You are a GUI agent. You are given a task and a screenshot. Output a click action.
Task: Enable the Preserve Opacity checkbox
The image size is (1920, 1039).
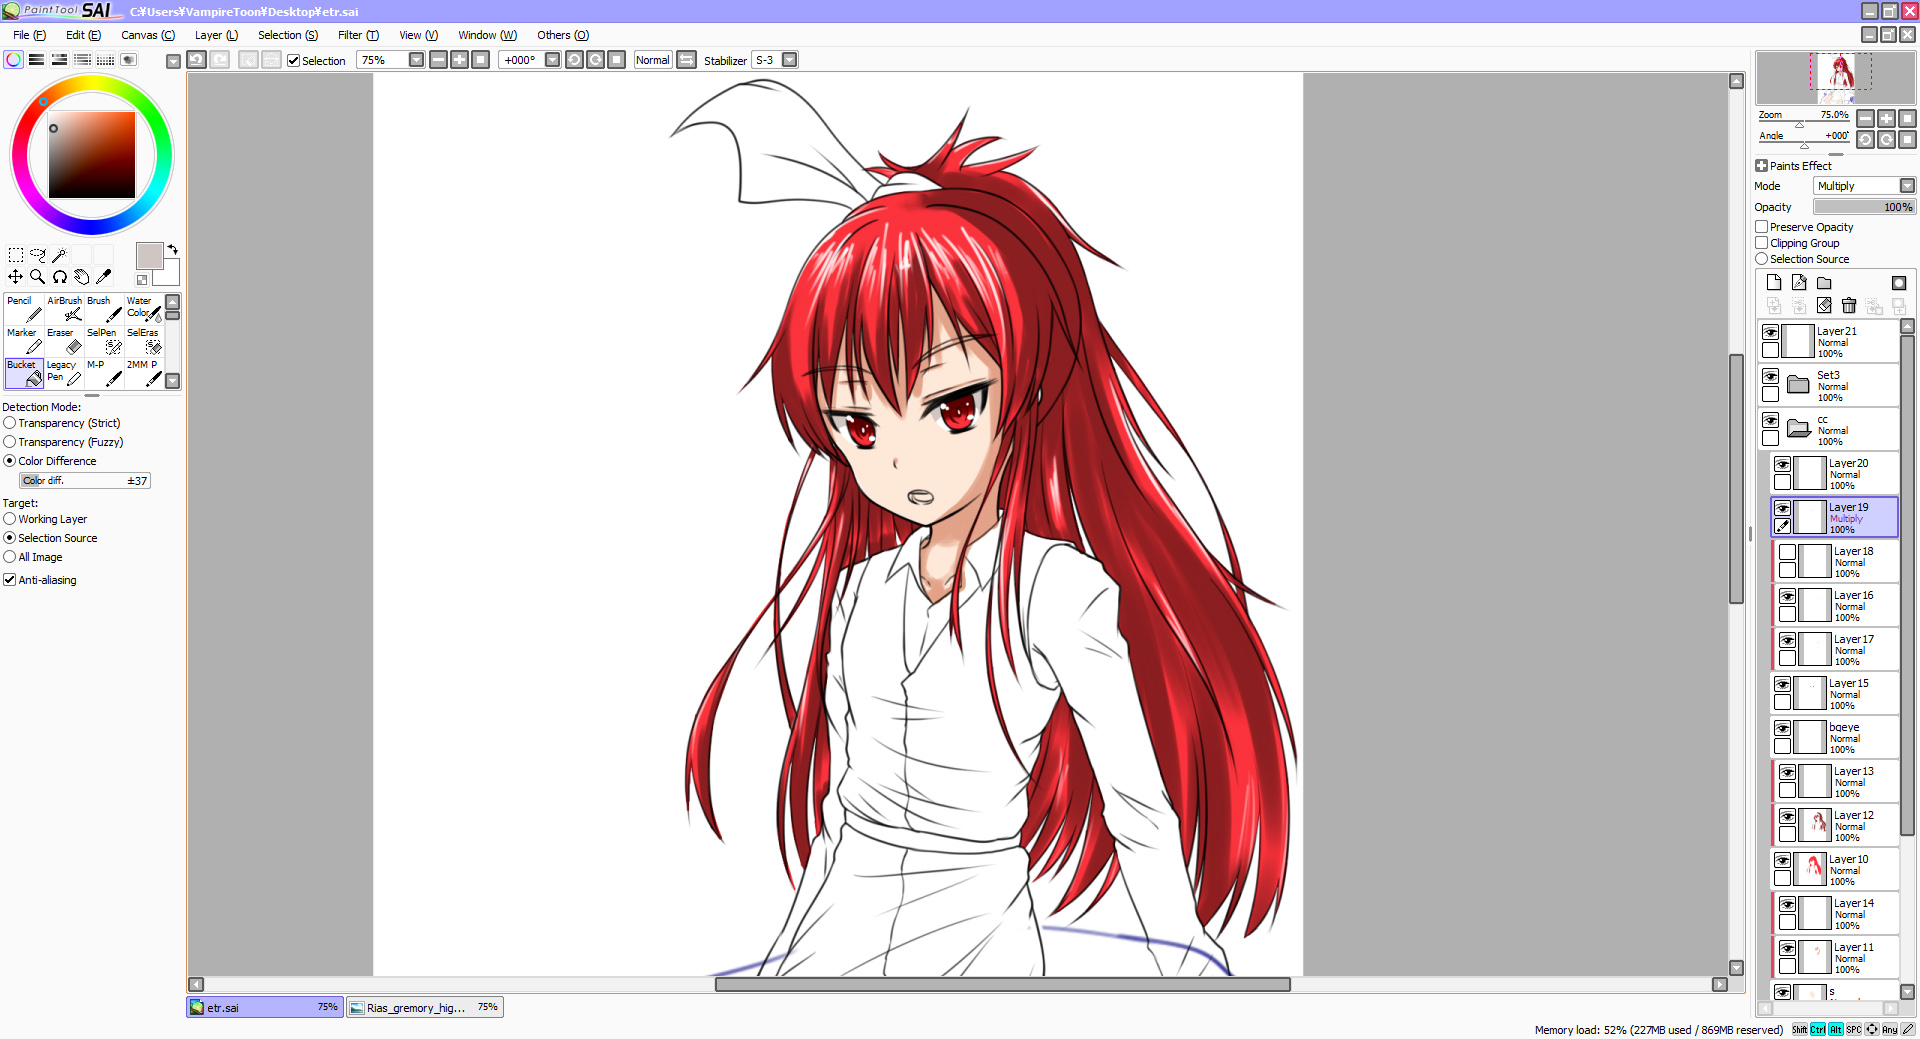1762,227
